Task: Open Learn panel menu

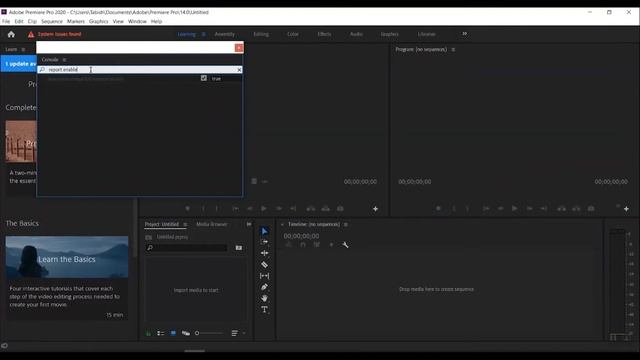Action: pos(23,49)
